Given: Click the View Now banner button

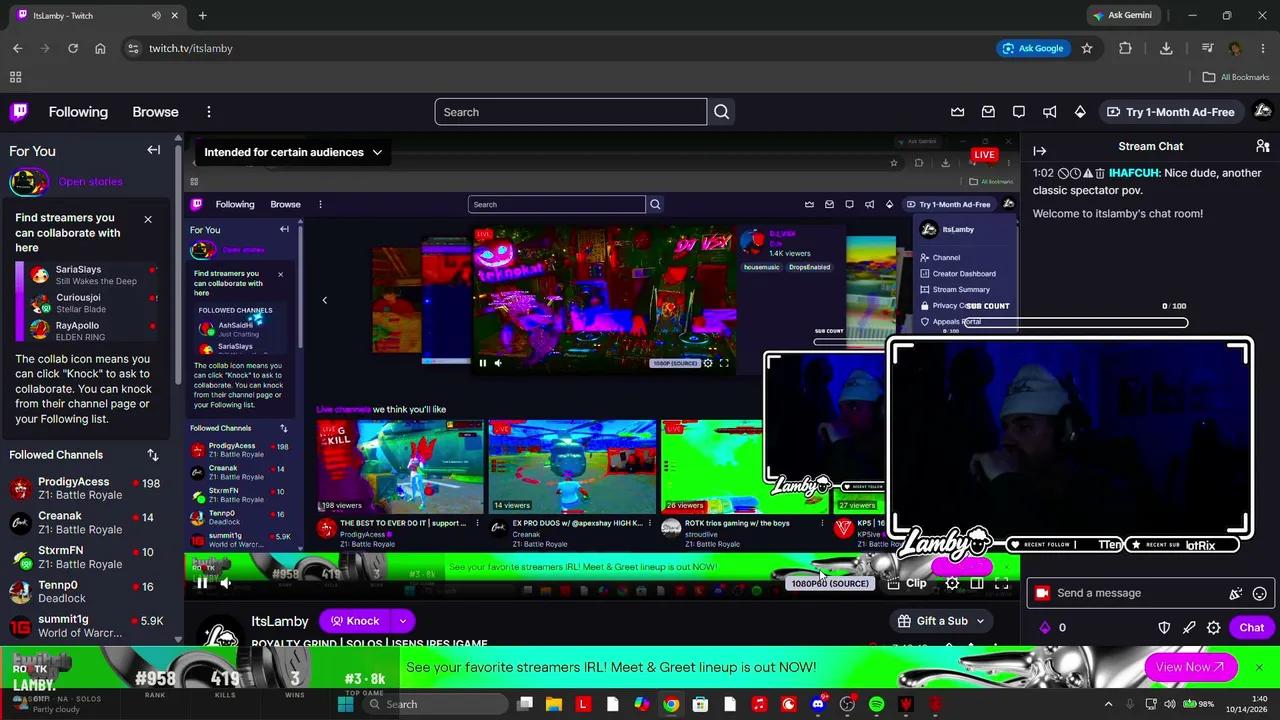Looking at the screenshot, I should (1190, 667).
